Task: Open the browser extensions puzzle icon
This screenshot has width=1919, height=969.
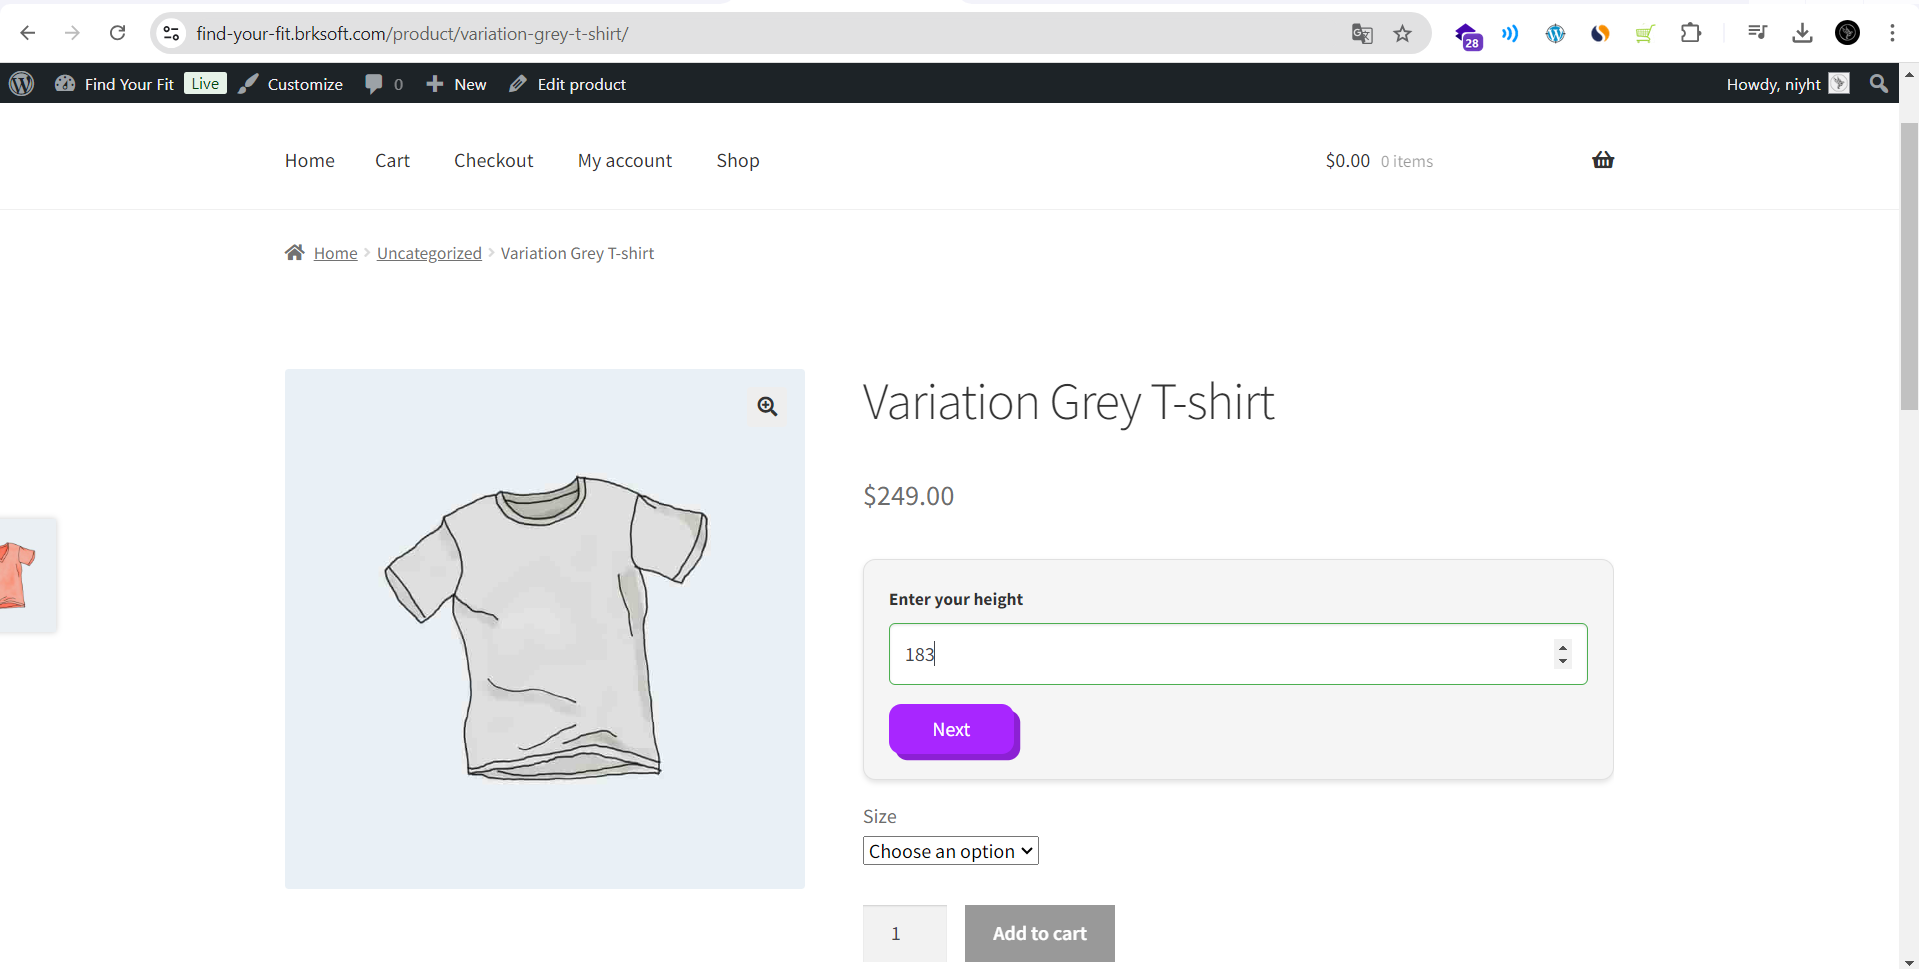Action: [x=1691, y=33]
